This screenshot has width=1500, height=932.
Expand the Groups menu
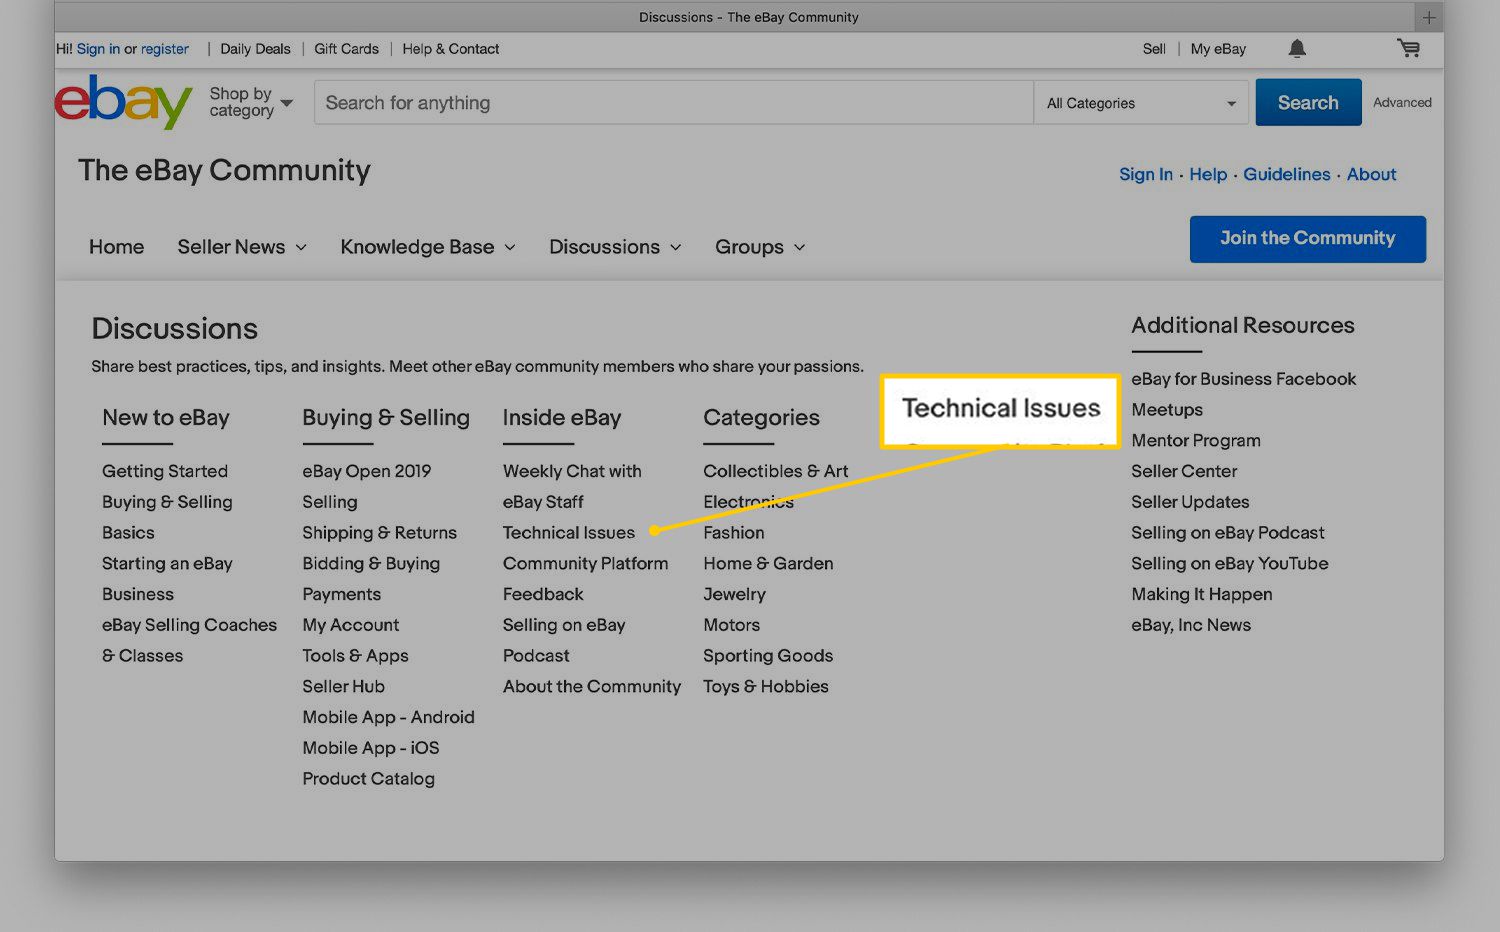[760, 247]
